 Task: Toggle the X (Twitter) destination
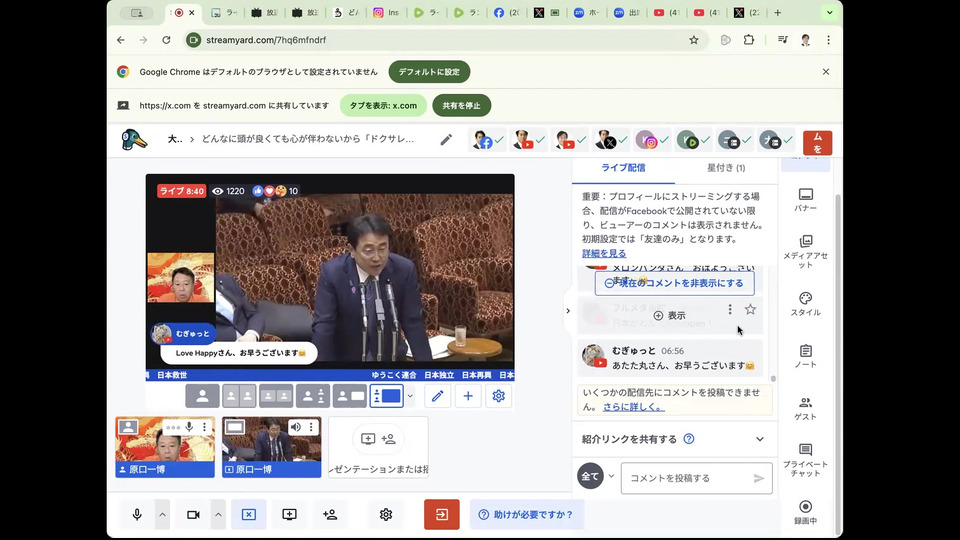click(x=611, y=140)
